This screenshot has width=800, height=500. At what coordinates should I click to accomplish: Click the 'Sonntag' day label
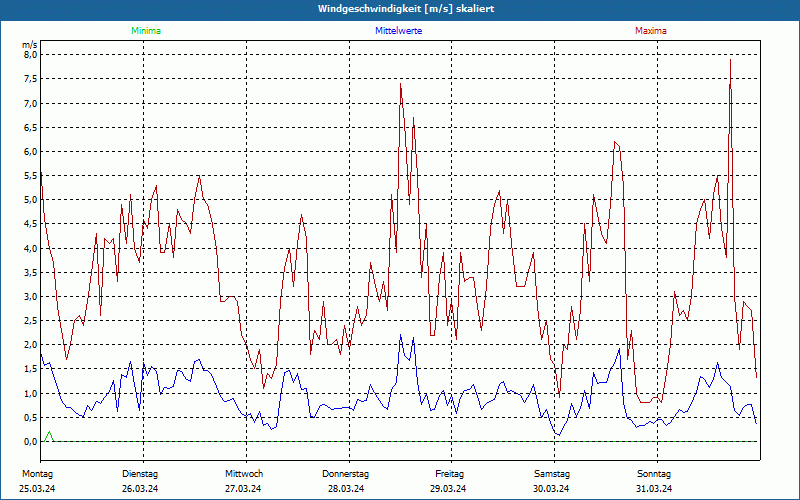[654, 474]
